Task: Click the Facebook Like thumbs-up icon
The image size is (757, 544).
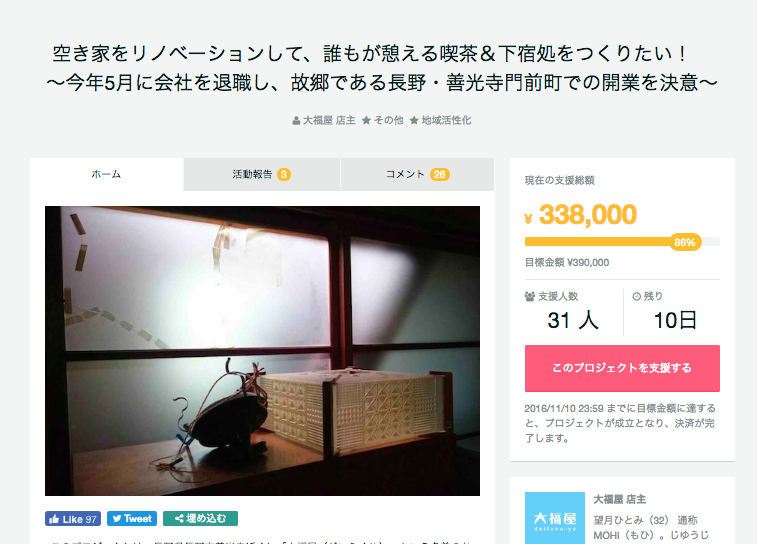Action: [x=54, y=519]
